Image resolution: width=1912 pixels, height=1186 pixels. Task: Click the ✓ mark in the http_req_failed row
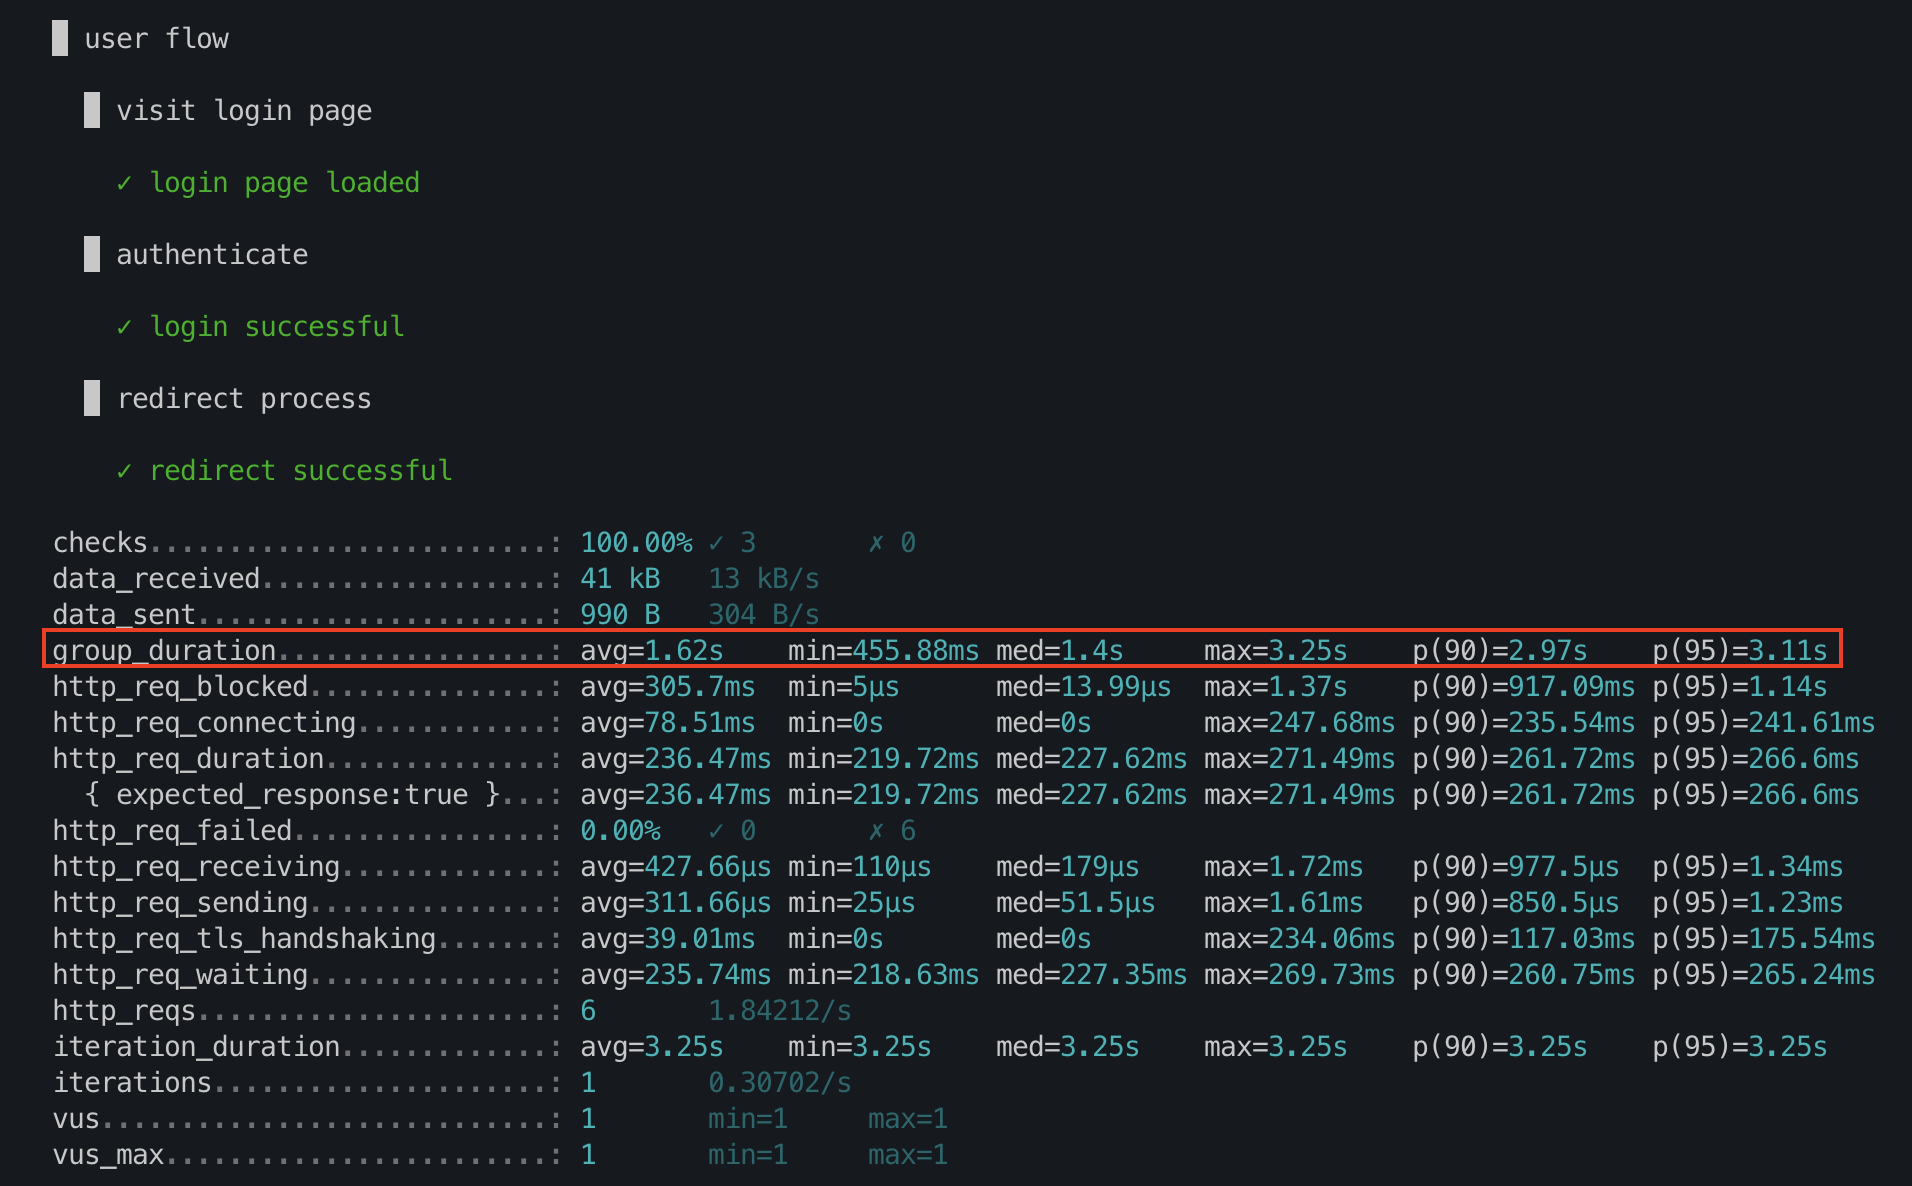(716, 831)
